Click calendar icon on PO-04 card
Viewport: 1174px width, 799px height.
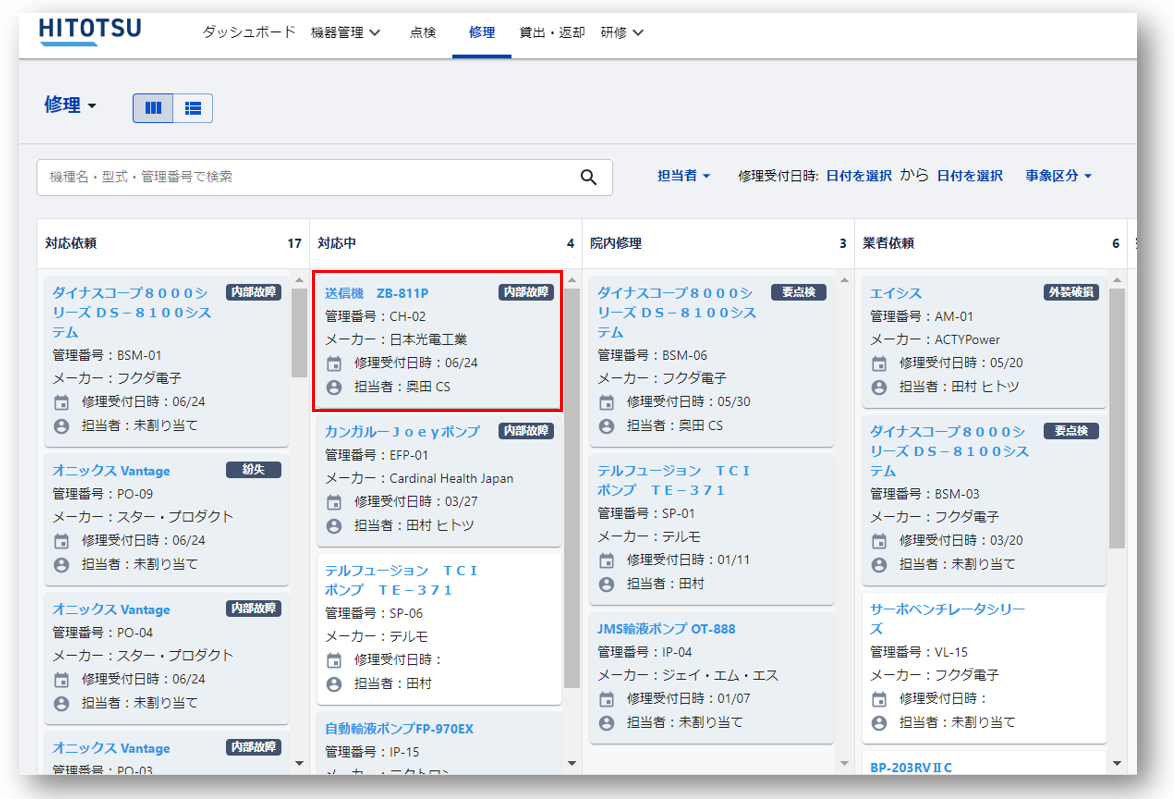pos(61,680)
